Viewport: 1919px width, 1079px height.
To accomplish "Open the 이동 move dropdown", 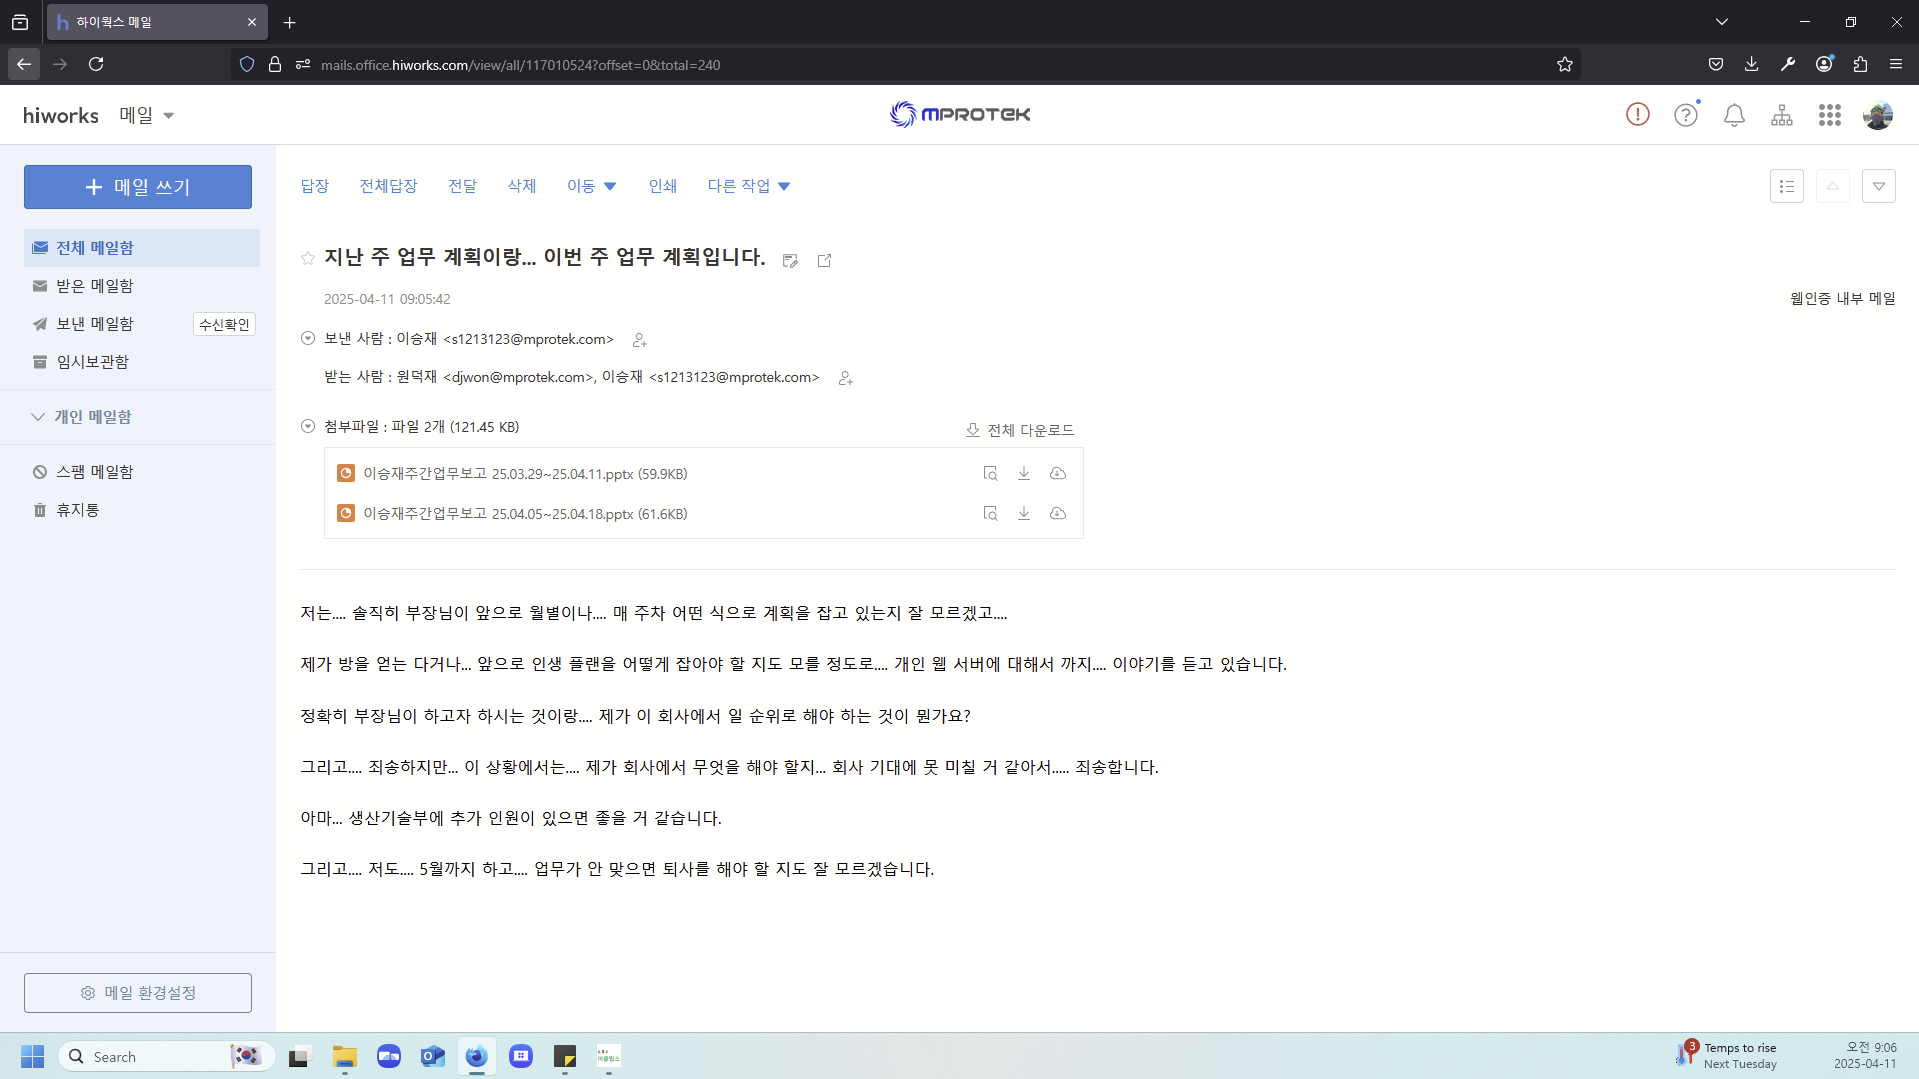I will 592,186.
